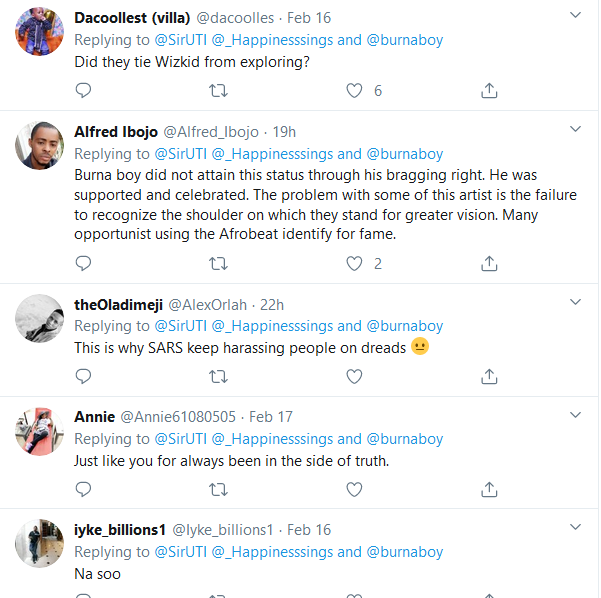
Task: Reply to Annie's tweet
Action: [x=84, y=490]
